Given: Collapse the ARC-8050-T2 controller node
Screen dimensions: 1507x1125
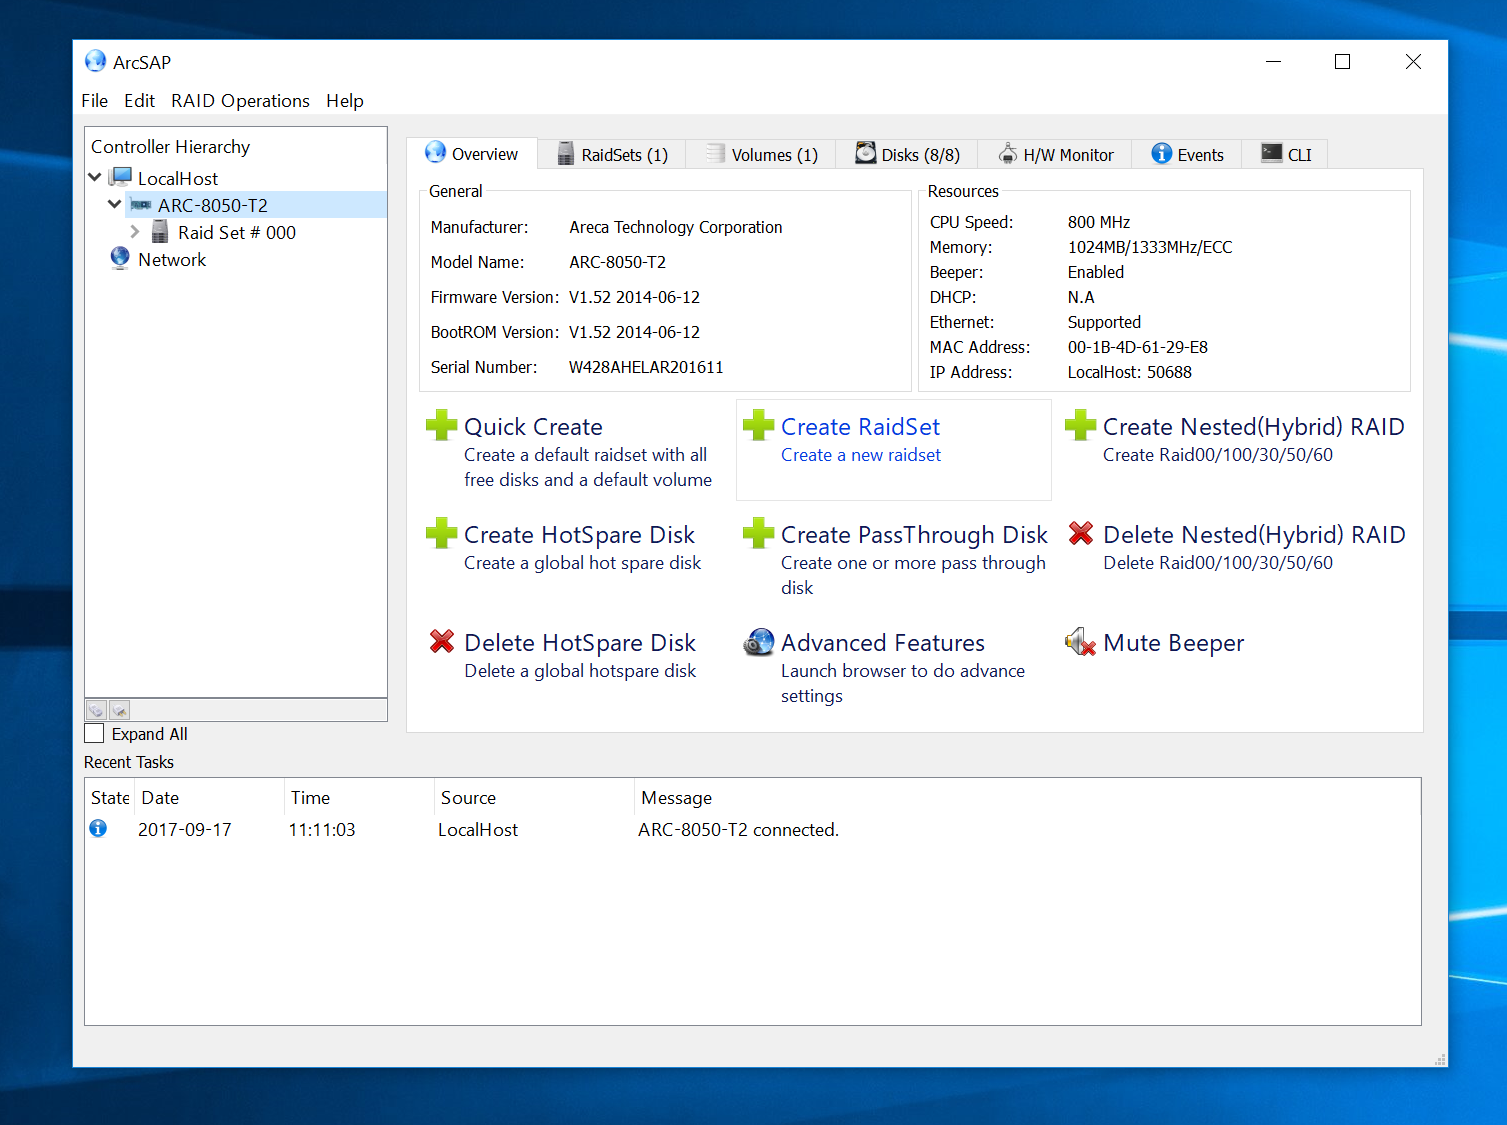Looking at the screenshot, I should 115,205.
